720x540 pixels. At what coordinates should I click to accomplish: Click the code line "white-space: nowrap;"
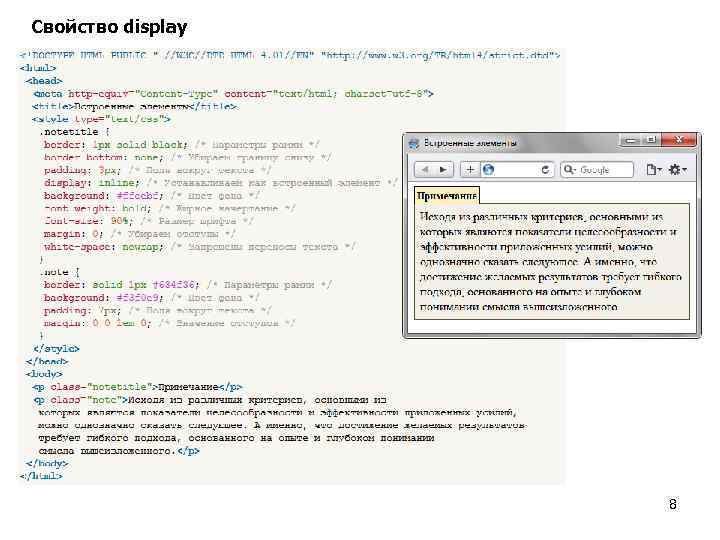(104, 247)
